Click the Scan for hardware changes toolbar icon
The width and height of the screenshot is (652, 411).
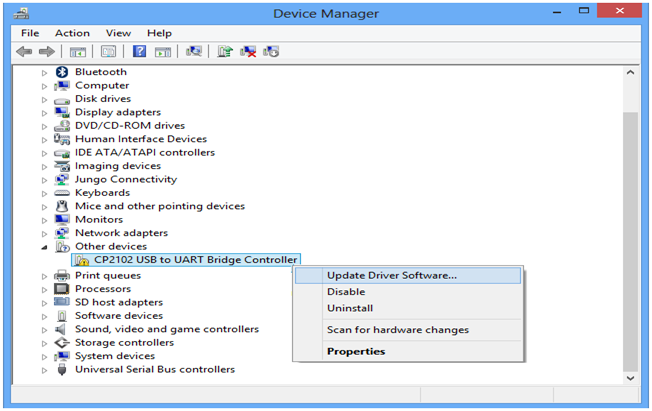point(194,51)
